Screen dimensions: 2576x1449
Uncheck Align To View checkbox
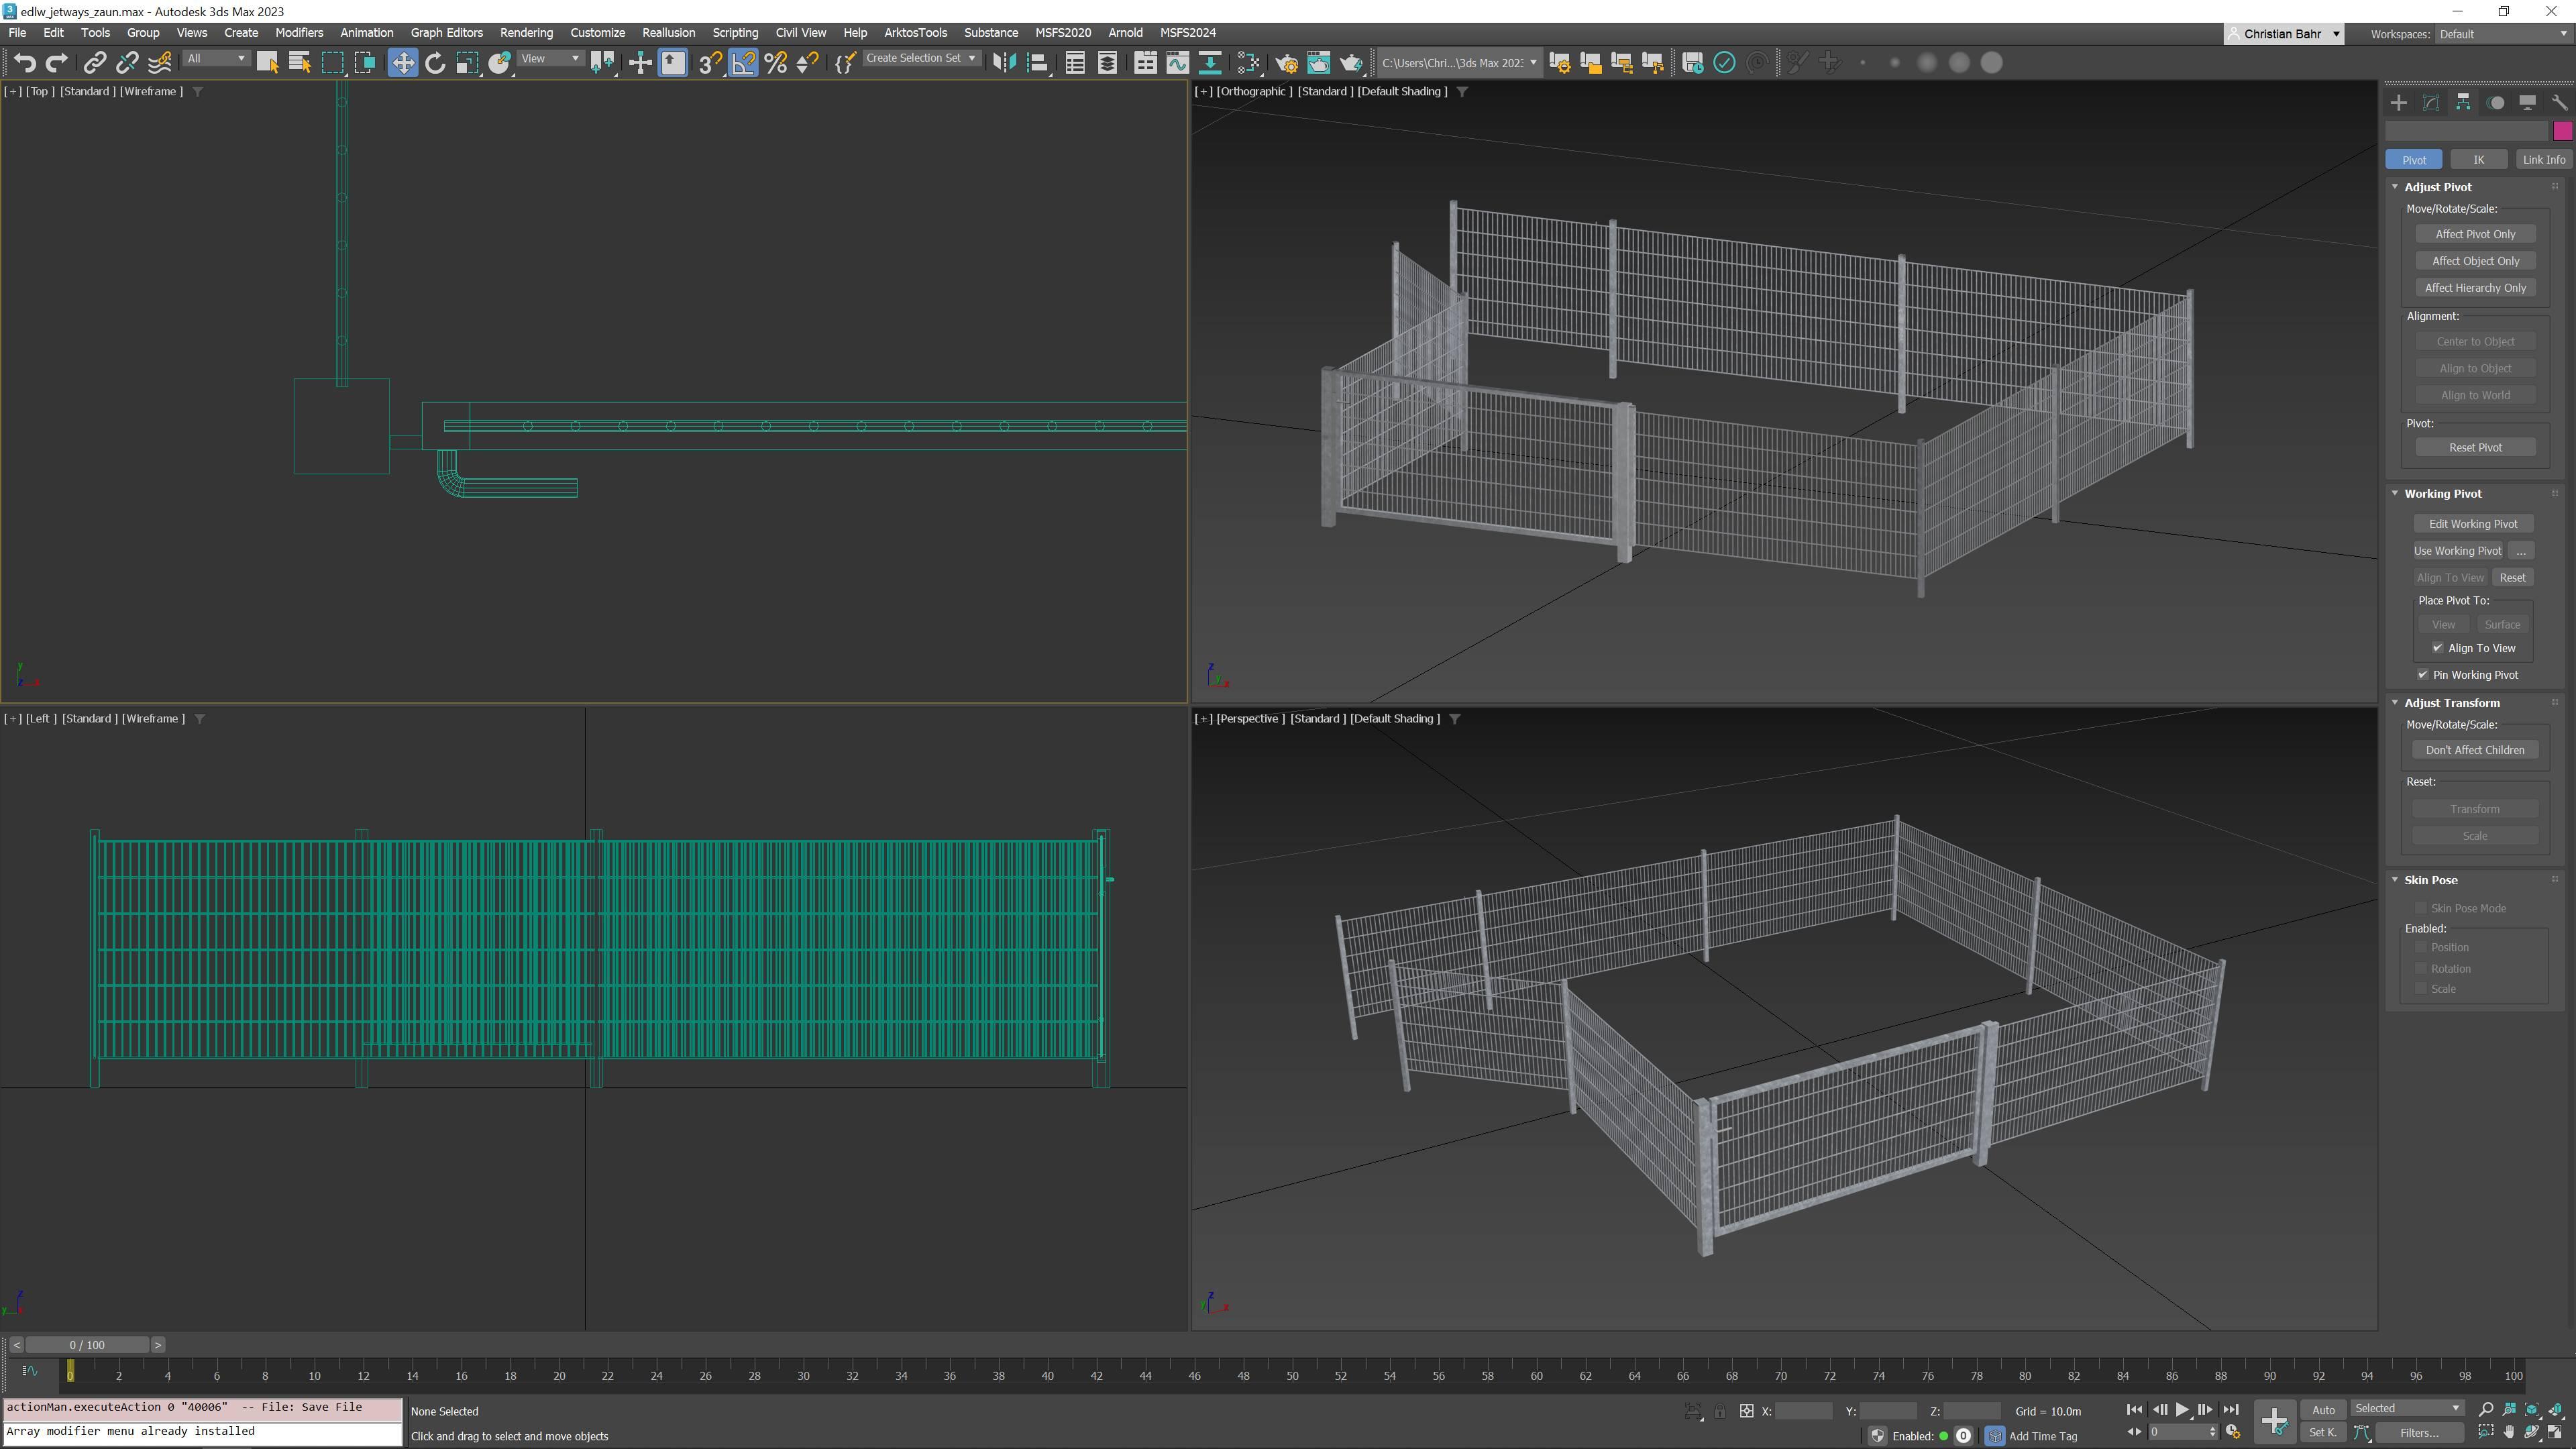pyautogui.click(x=2438, y=648)
